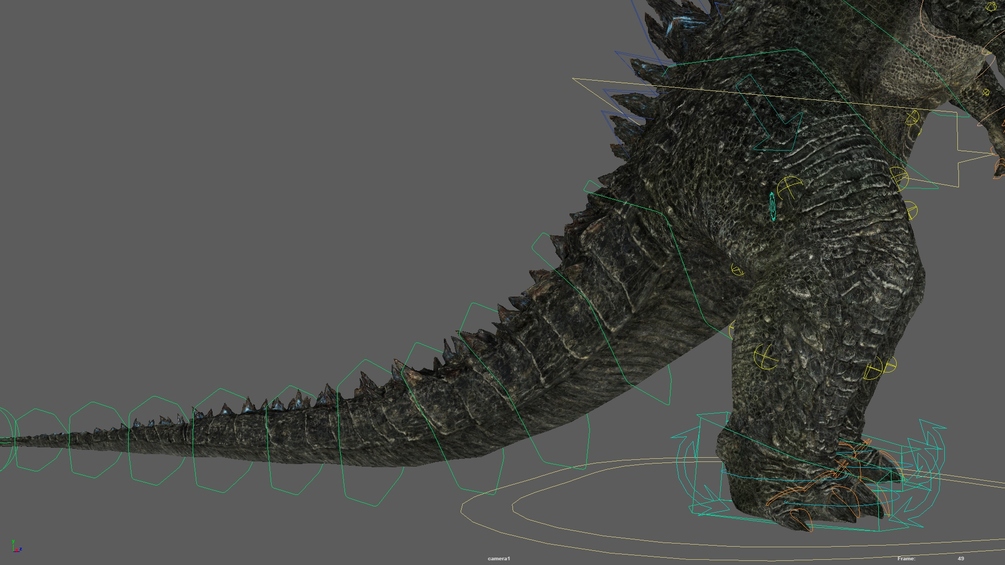The image size is (1005, 565).
Task: Select the teal downward arrow hip control
Action: tap(768, 115)
